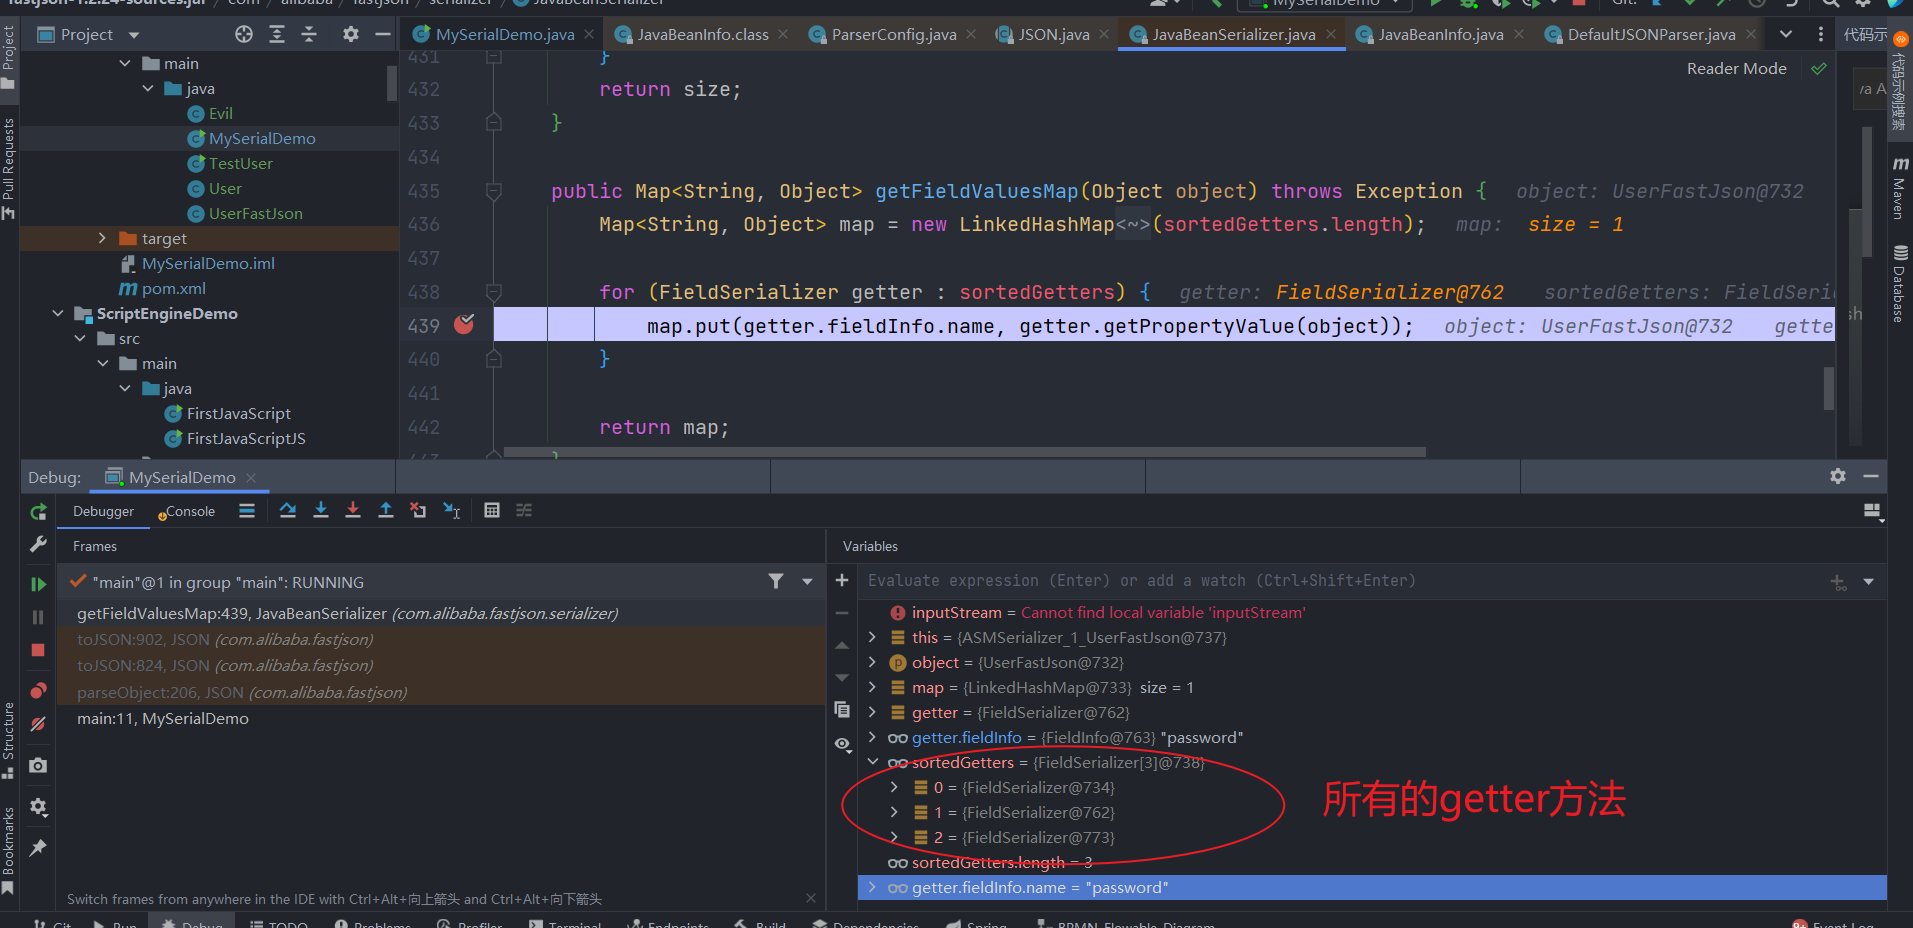Click the Step Out button
The image size is (1913, 928).
pos(385,511)
